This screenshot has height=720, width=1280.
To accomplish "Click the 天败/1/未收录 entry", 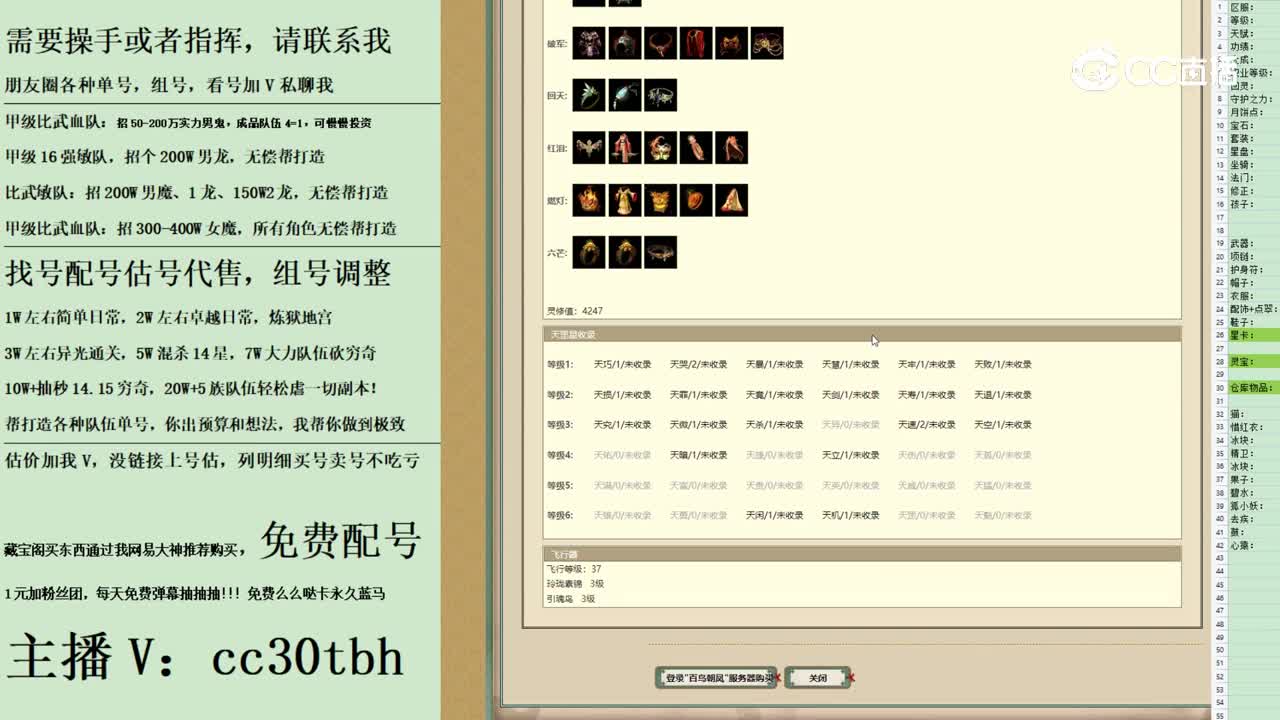I will click(x=1002, y=365).
